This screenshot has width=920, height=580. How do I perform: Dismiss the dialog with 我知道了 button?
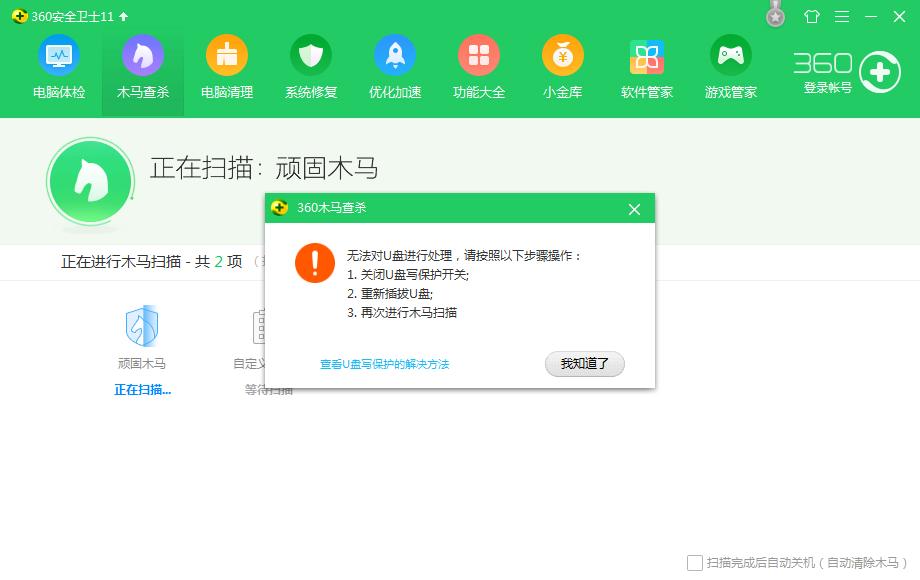(584, 364)
